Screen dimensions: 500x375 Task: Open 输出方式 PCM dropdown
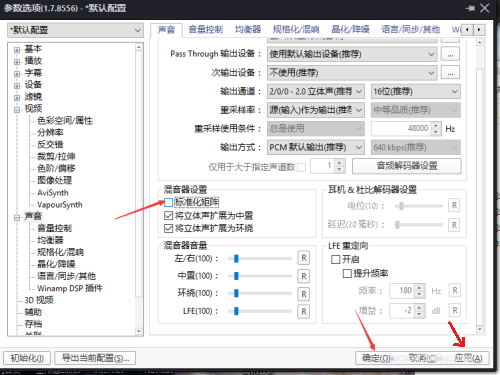[x=316, y=147]
